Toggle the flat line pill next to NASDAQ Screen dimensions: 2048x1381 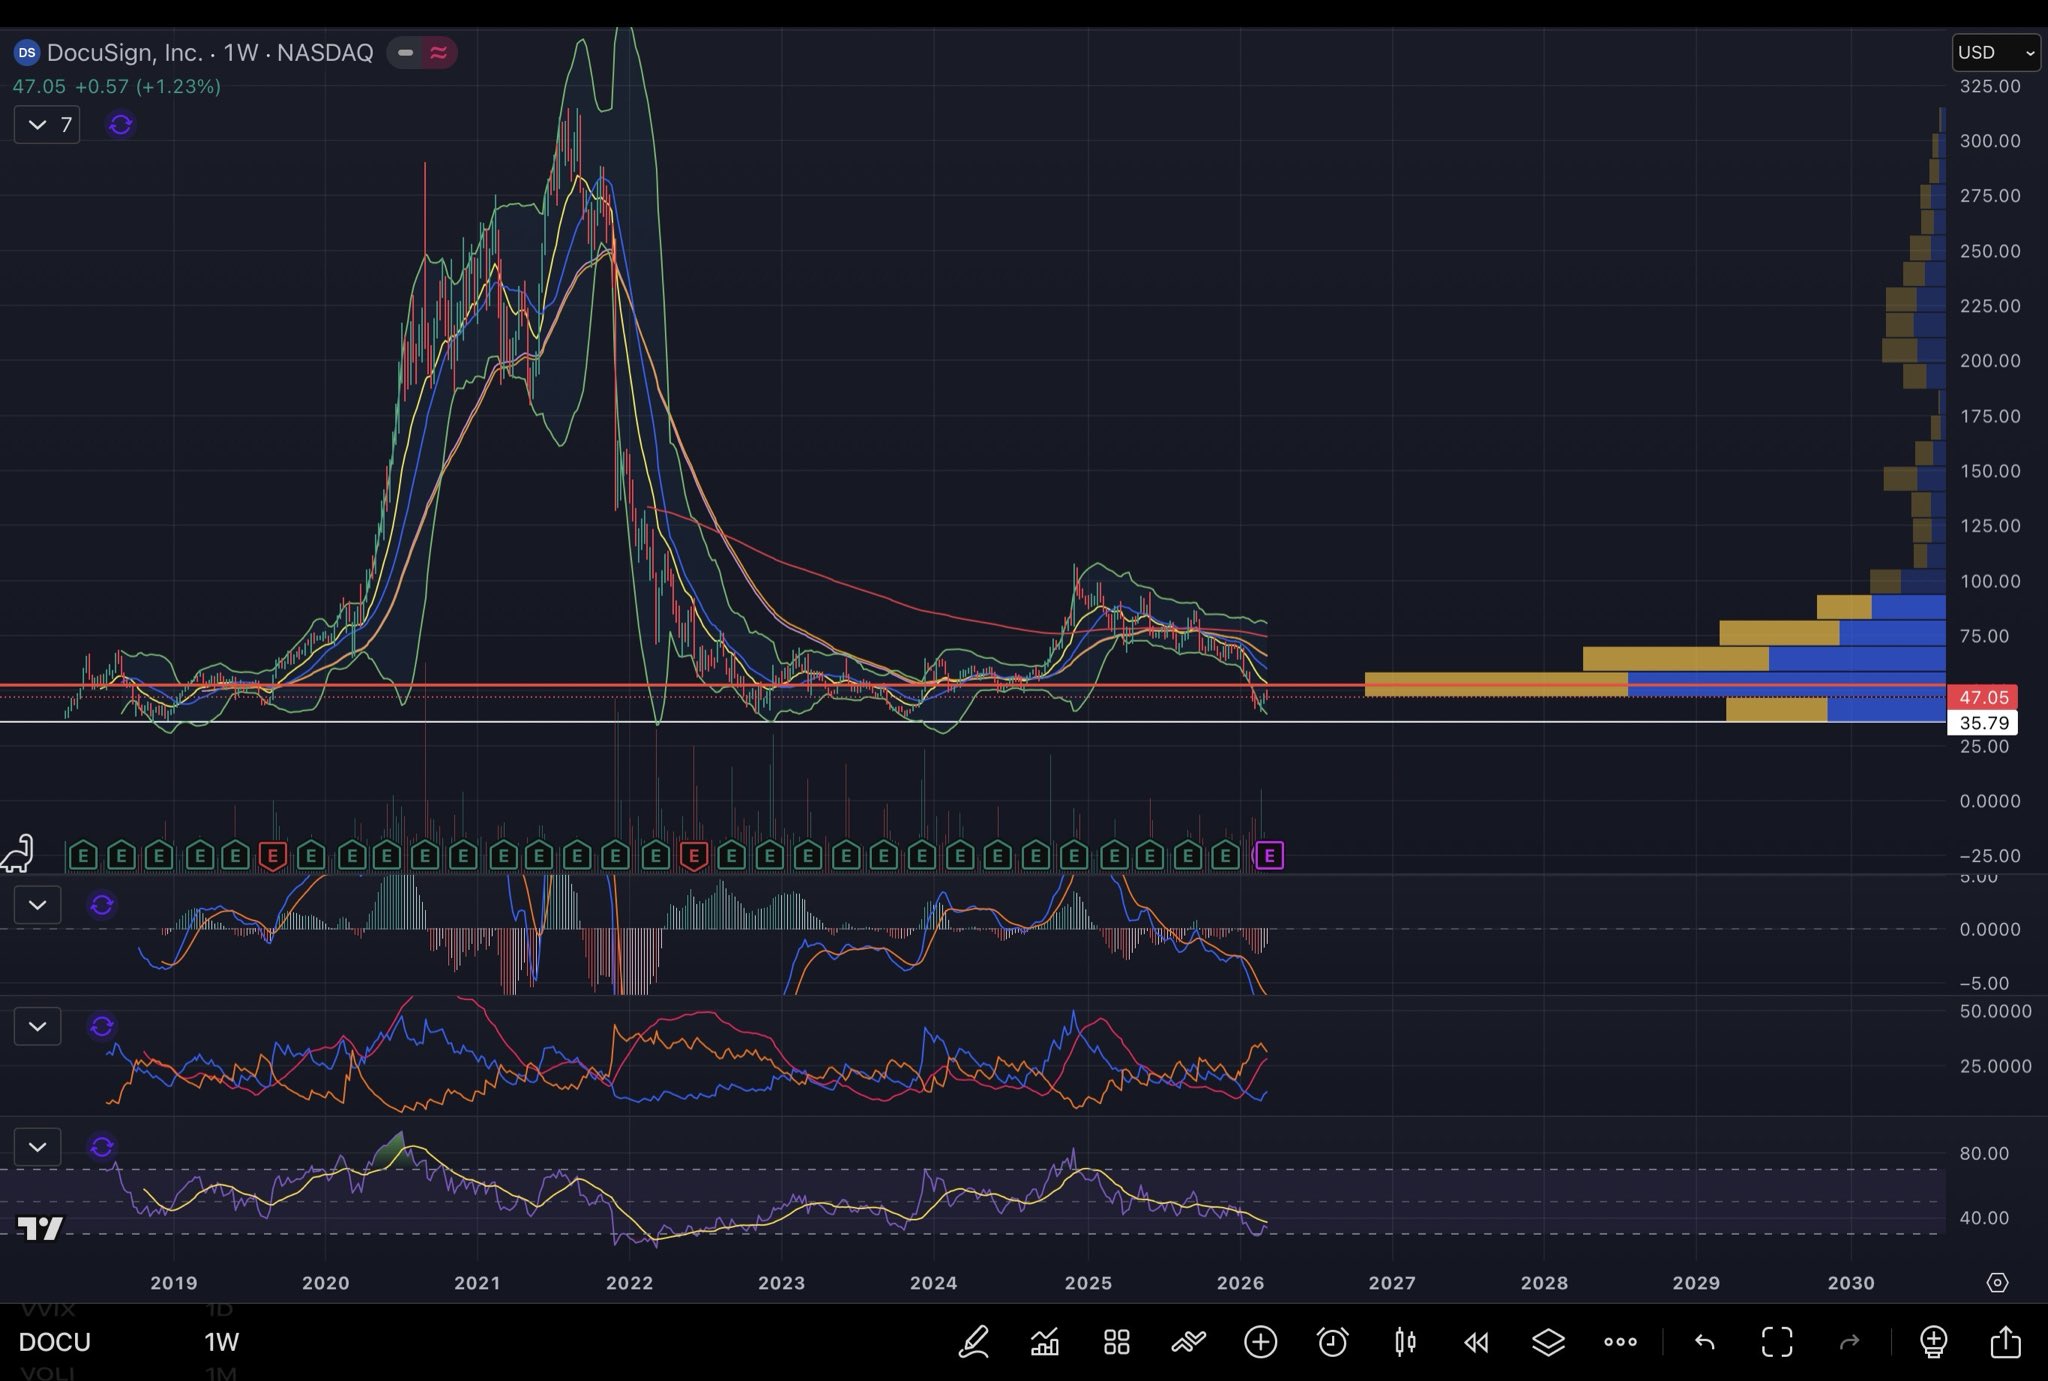click(406, 53)
